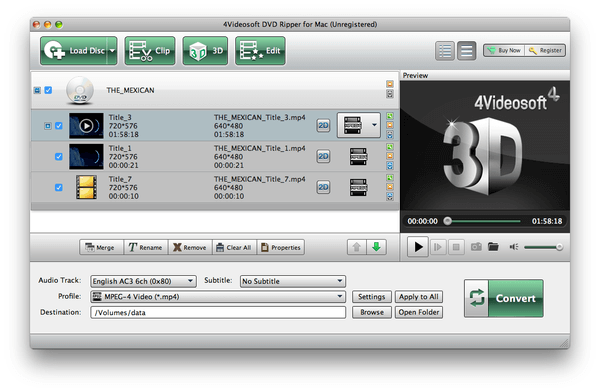The width and height of the screenshot is (600, 392).
Task: Click the blue icon on Title_1 row
Action: 390,165
